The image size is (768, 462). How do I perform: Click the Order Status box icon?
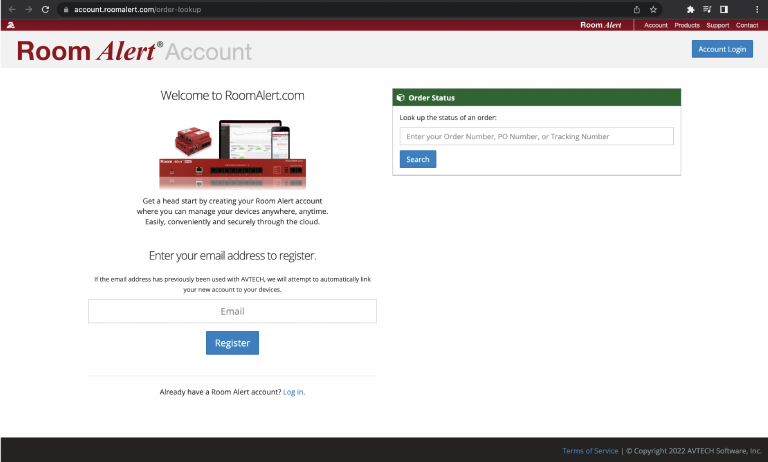(x=400, y=97)
